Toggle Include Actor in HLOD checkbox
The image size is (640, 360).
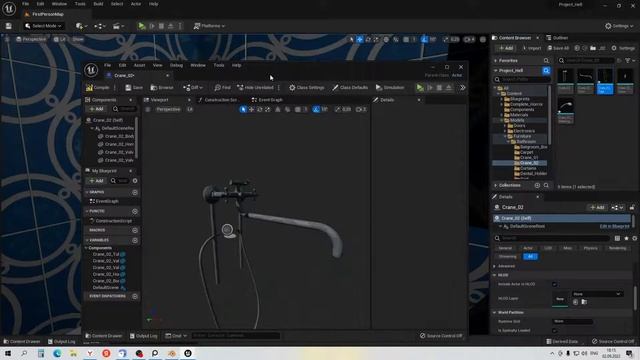554,284
